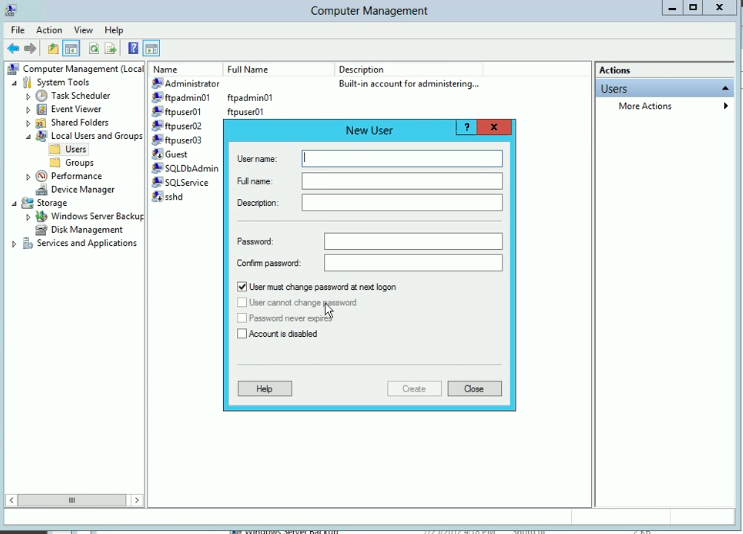Click the tree scrollbar right arrow

coord(136,500)
